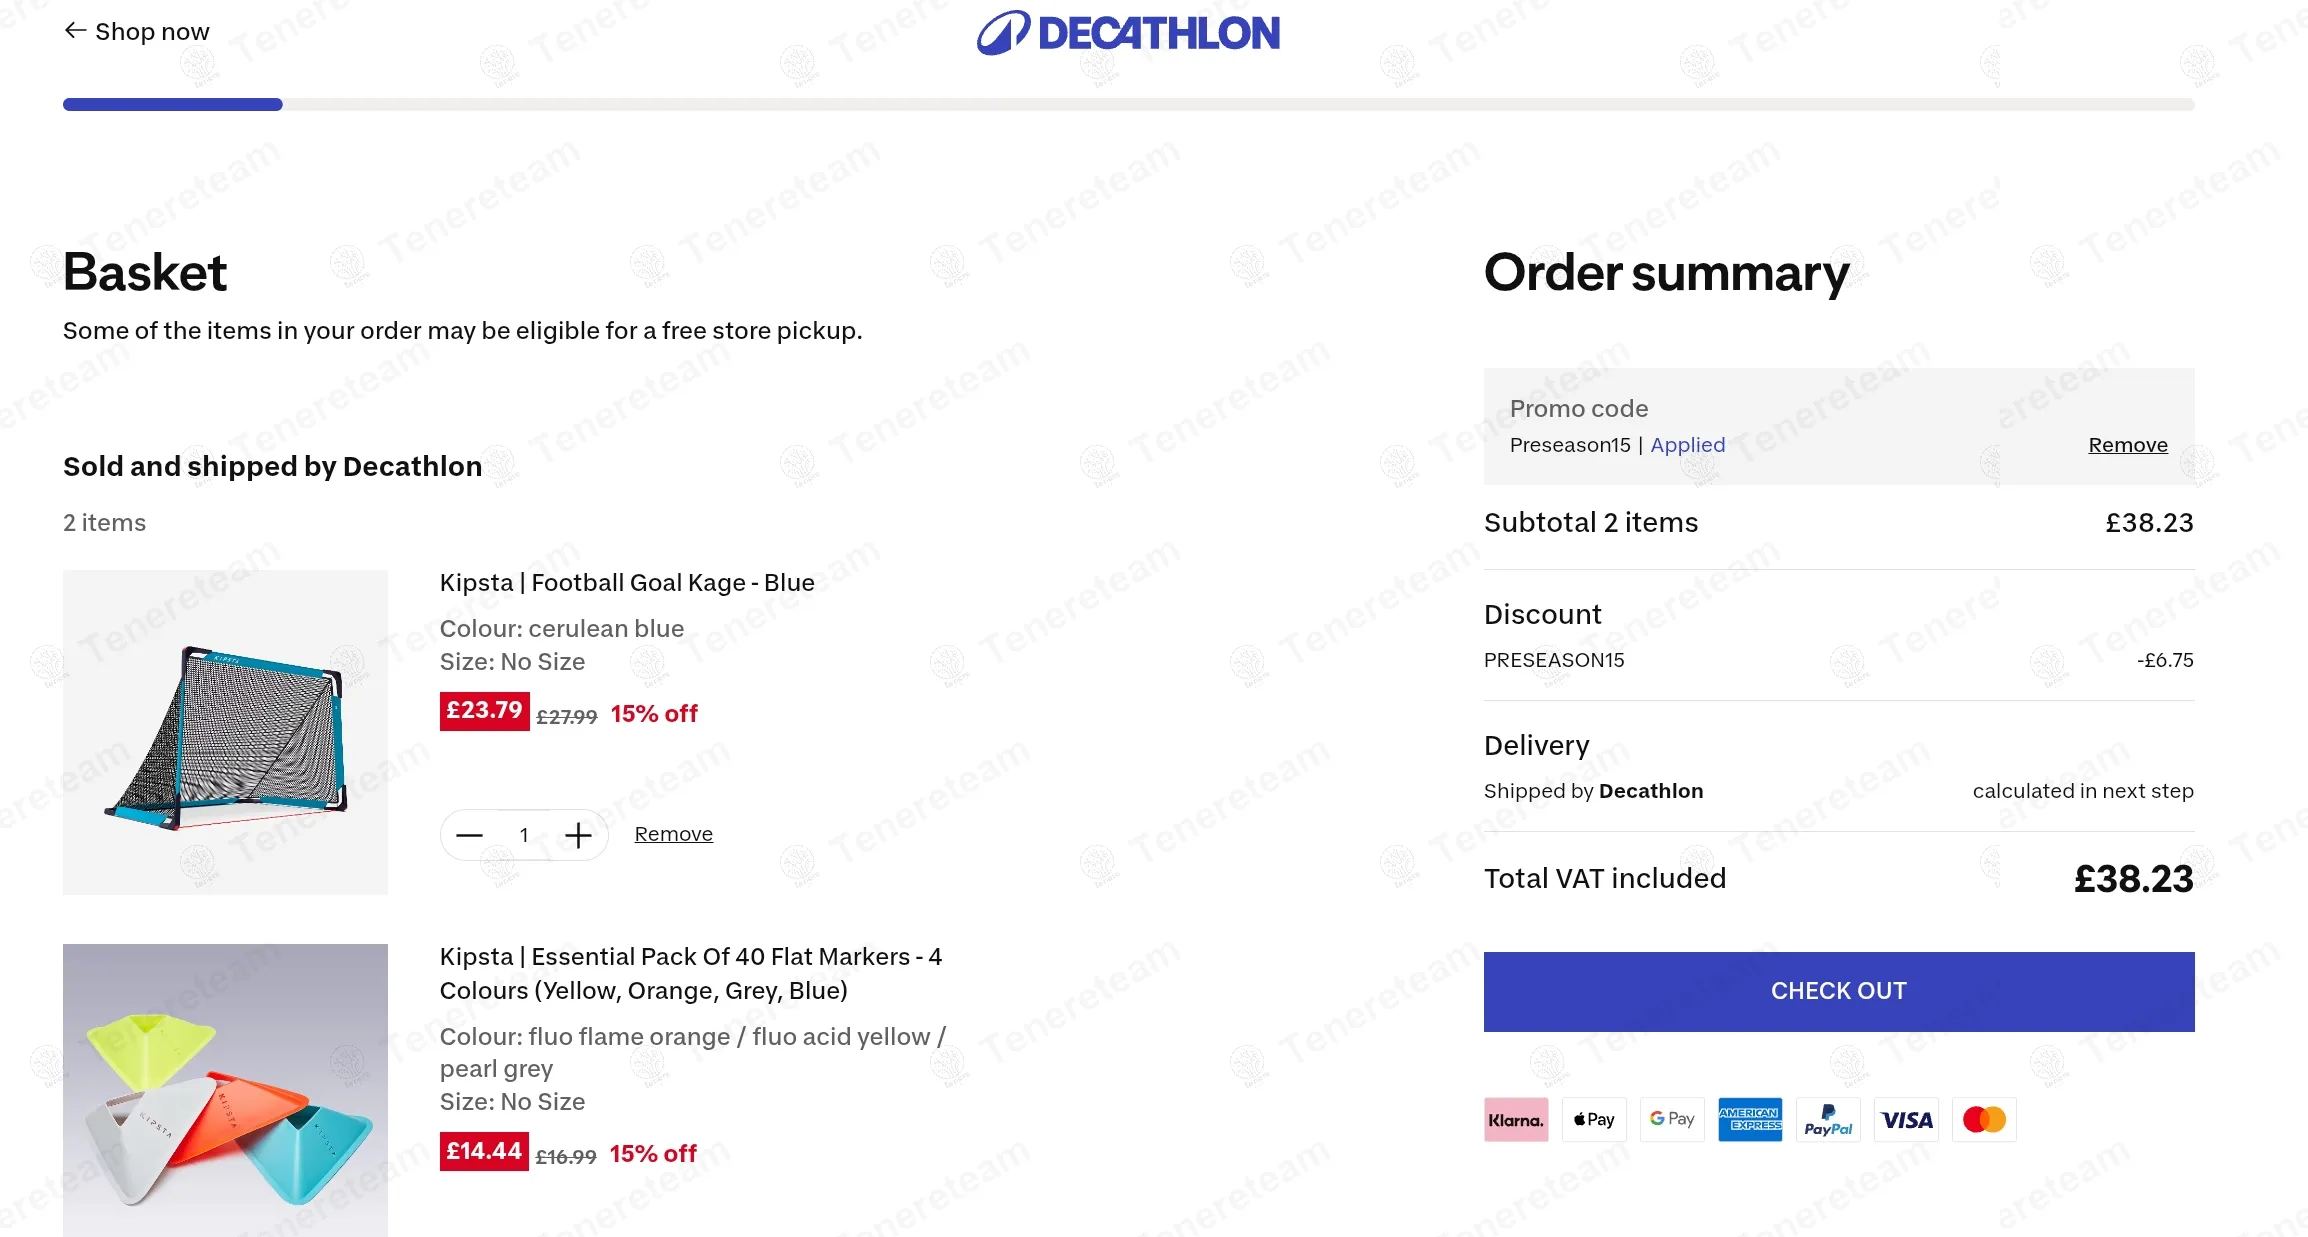
Task: Click the Mastercard icon
Action: click(1984, 1120)
